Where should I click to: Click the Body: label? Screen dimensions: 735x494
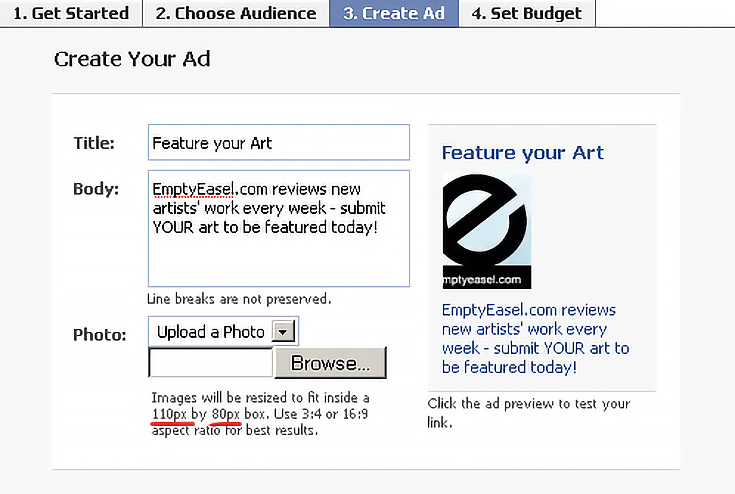tap(96, 189)
